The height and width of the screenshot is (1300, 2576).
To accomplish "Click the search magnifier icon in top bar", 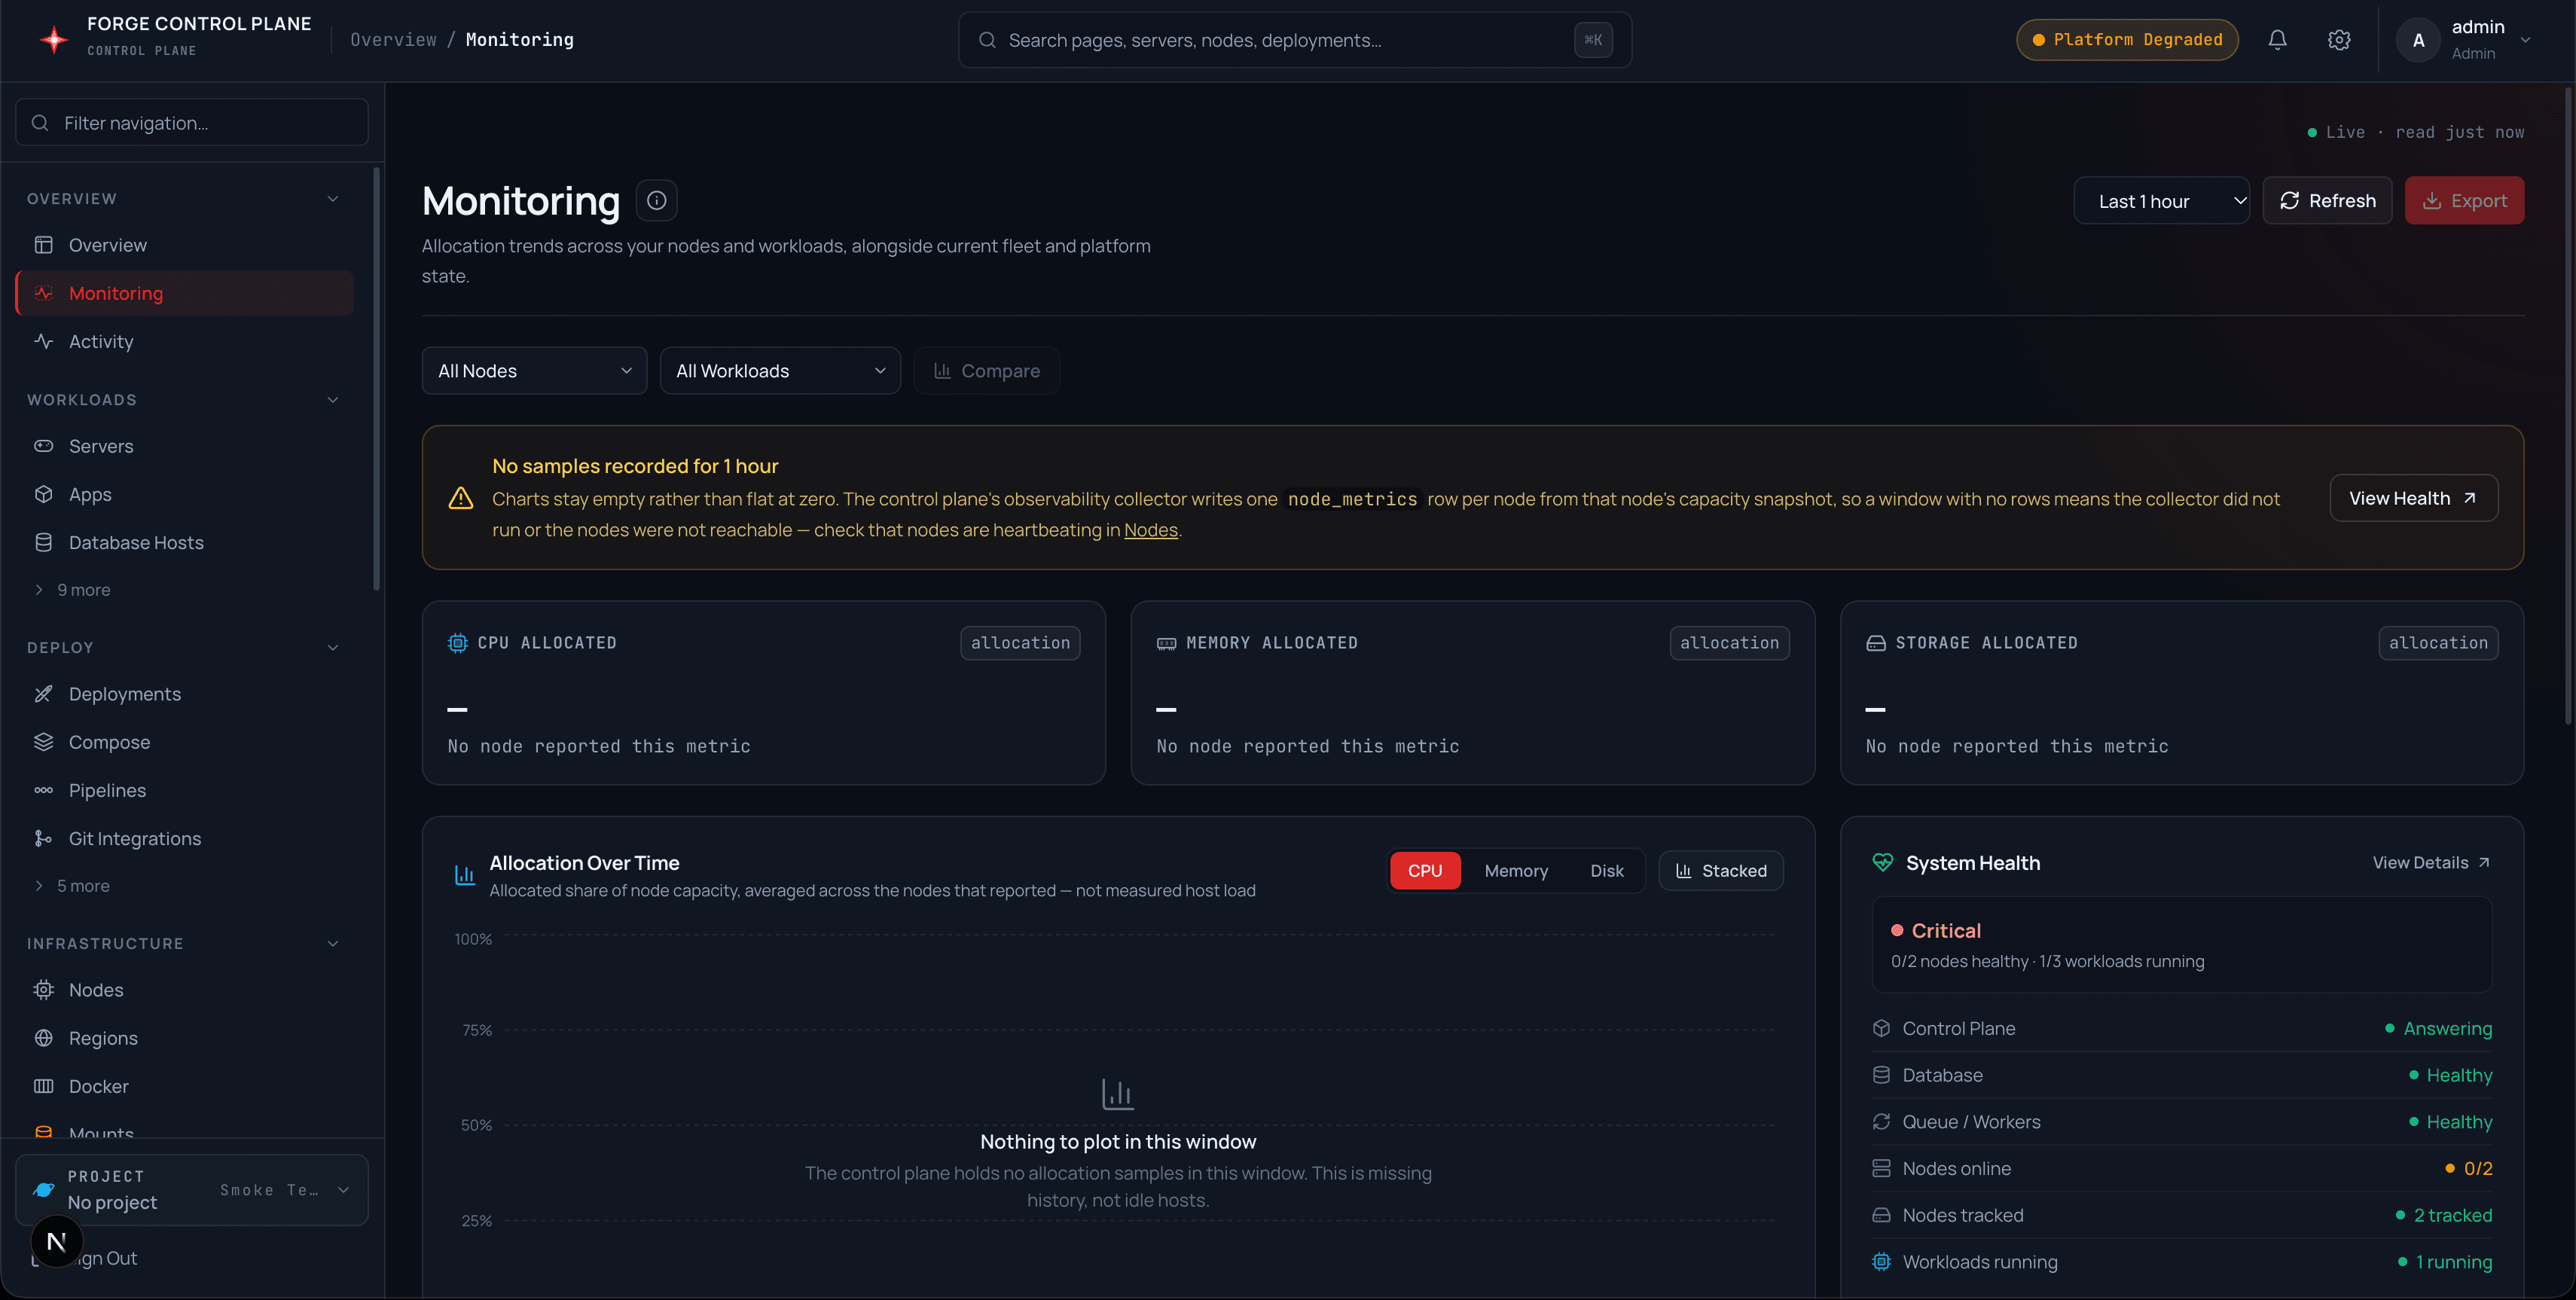I will (987, 40).
